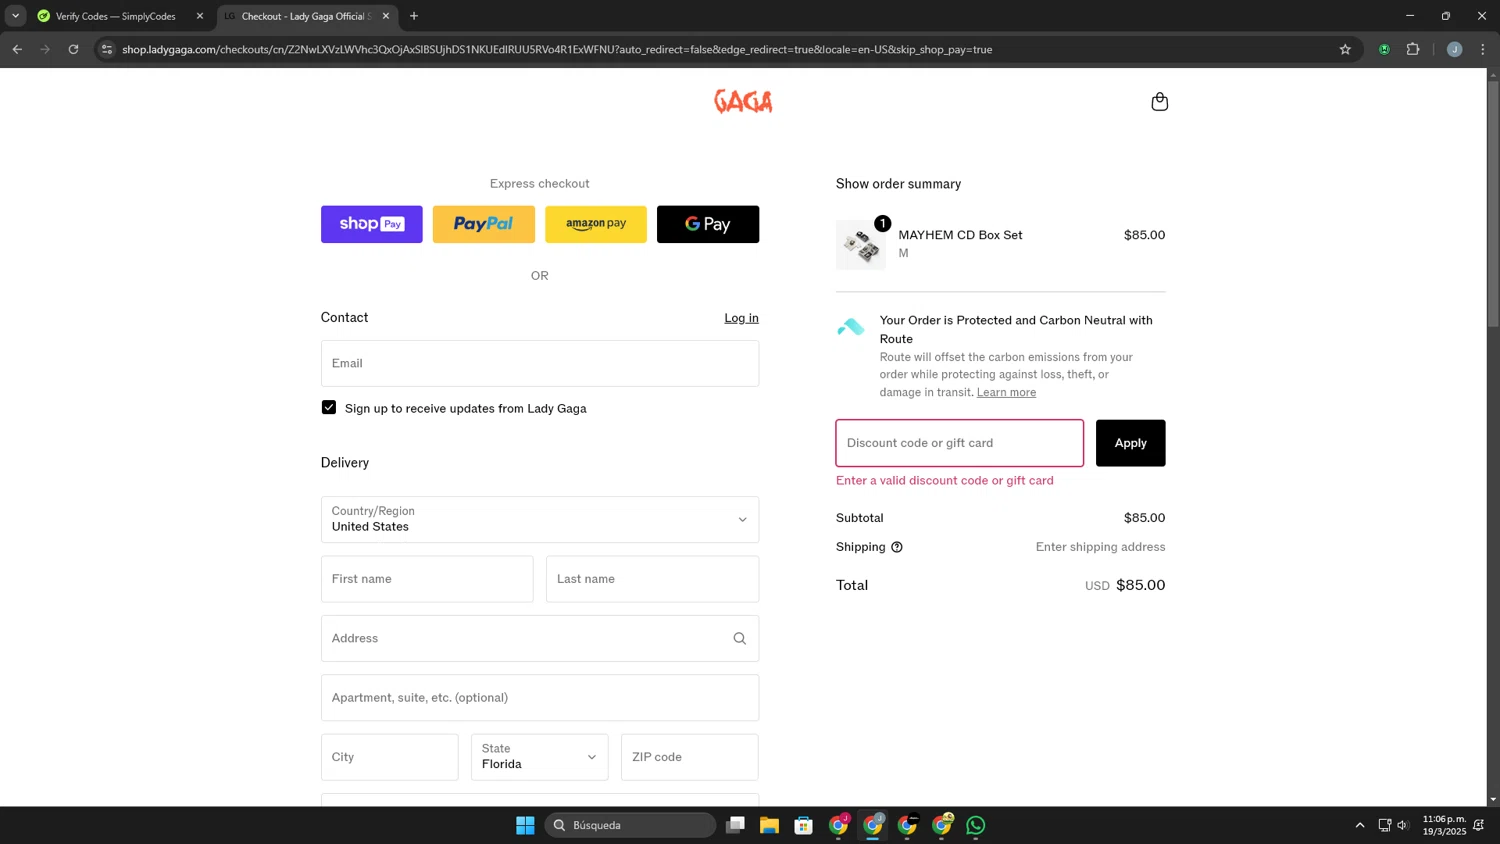This screenshot has width=1500, height=844.
Task: Pay with the Google Pay button
Action: (x=708, y=224)
